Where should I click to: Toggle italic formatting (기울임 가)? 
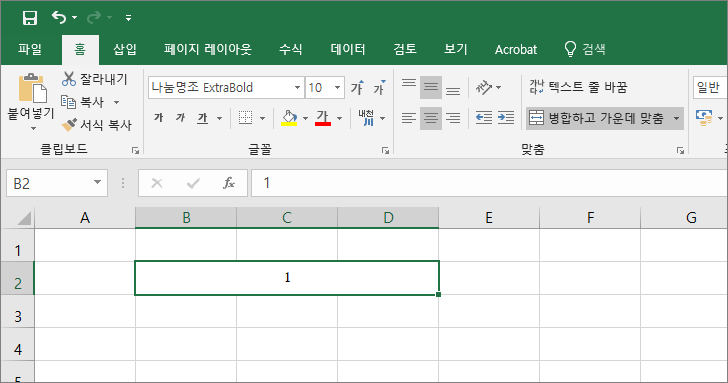click(x=181, y=118)
